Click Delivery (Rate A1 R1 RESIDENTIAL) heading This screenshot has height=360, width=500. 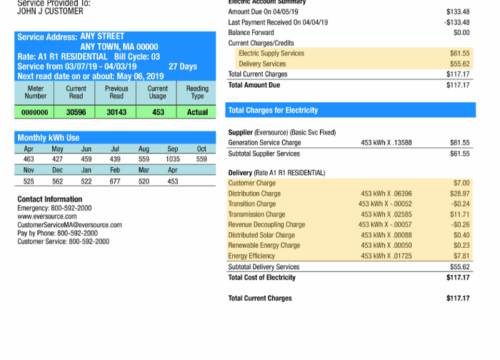277,173
